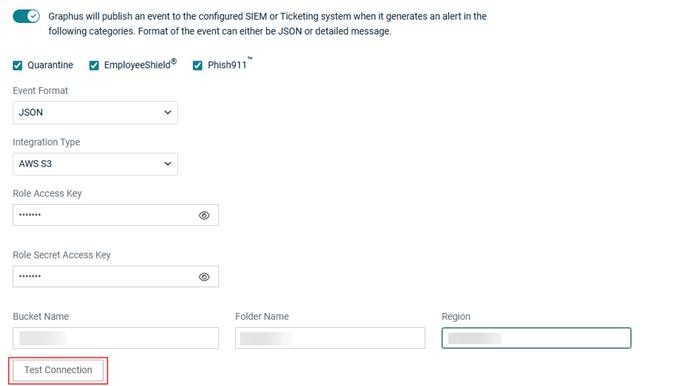Click into the Region field
680x386 pixels.
pos(536,338)
